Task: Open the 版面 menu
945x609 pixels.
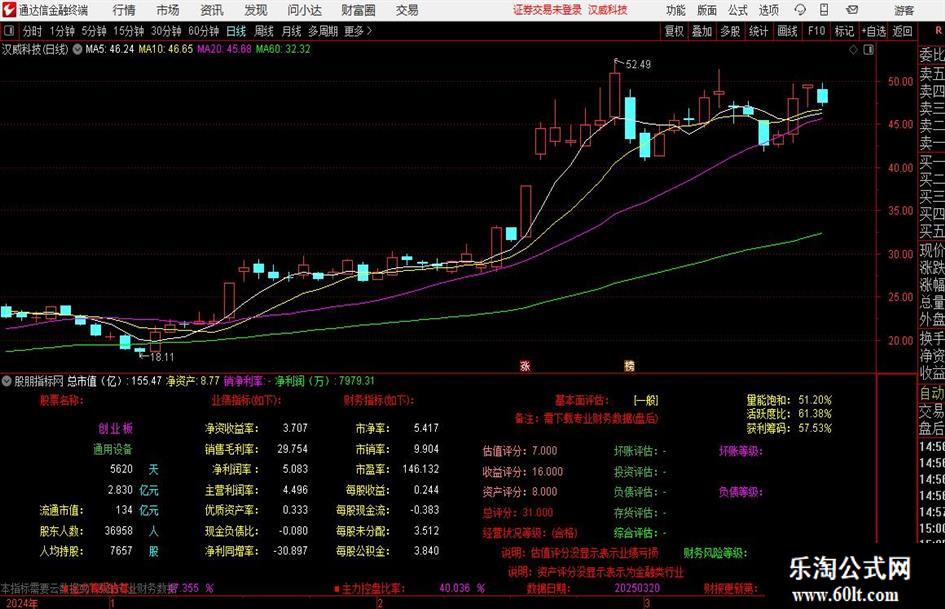Action: [x=706, y=10]
